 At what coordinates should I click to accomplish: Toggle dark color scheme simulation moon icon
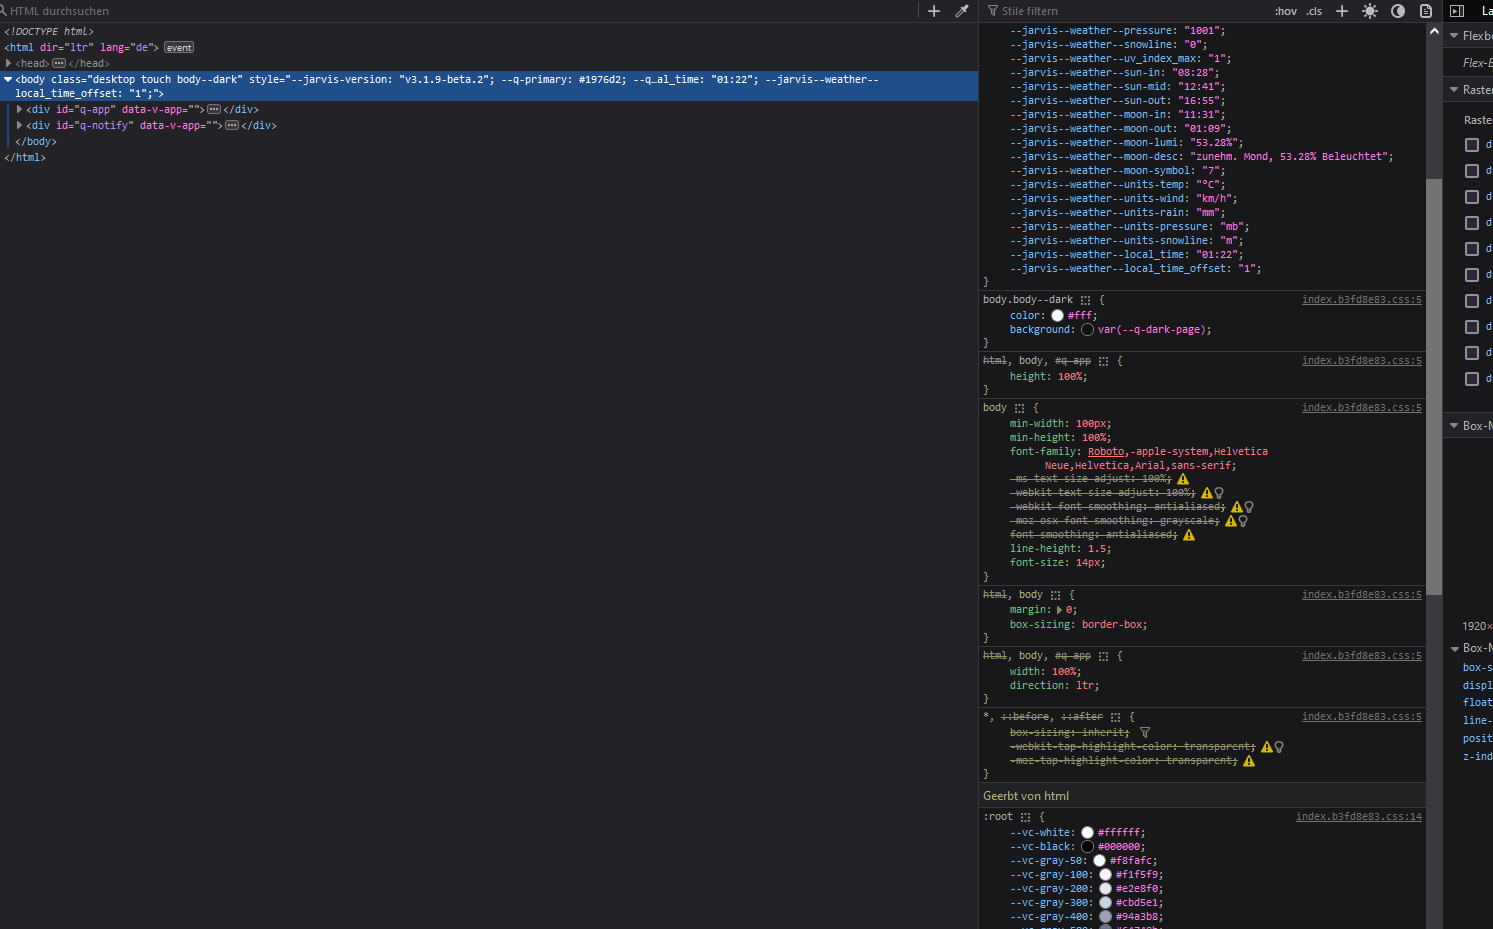pyautogui.click(x=1398, y=11)
